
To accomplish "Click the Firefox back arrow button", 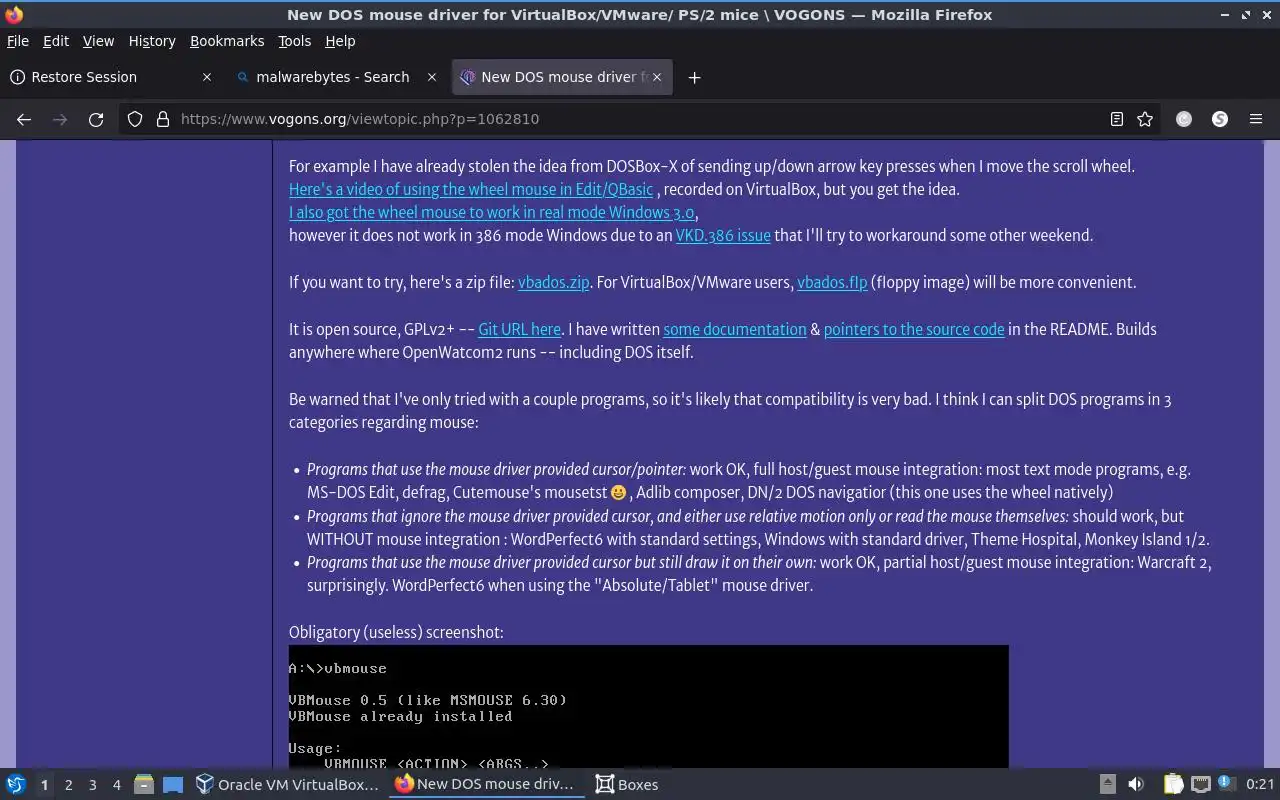I will 24,119.
